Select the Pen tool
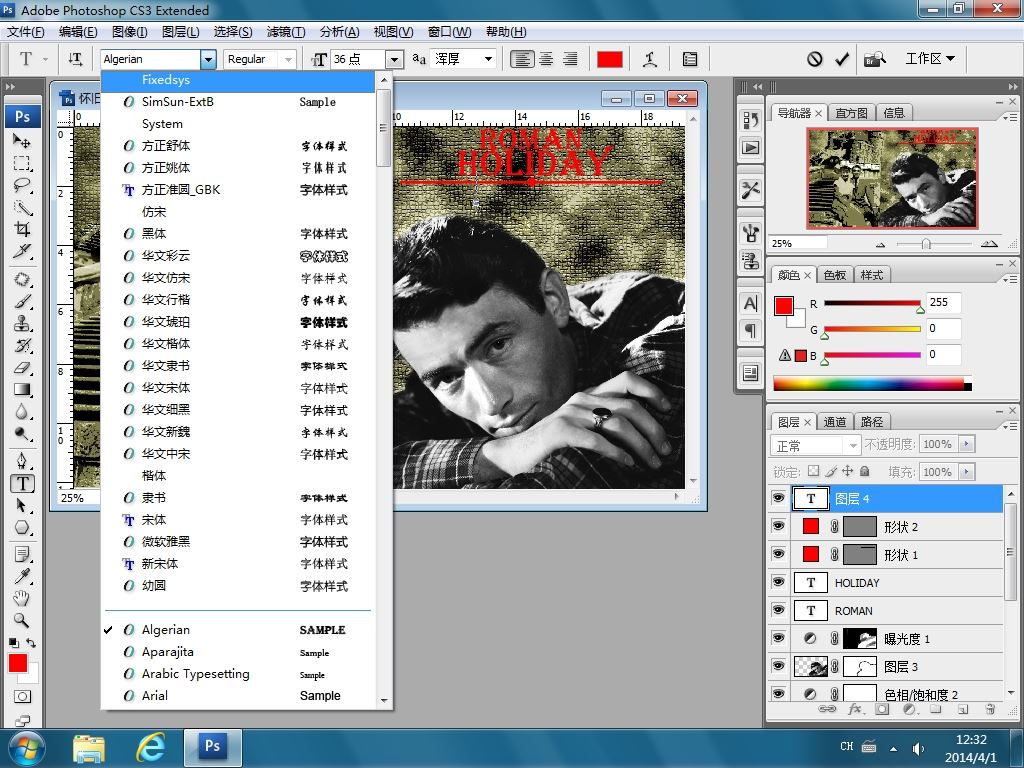This screenshot has width=1024, height=768. coord(22,461)
